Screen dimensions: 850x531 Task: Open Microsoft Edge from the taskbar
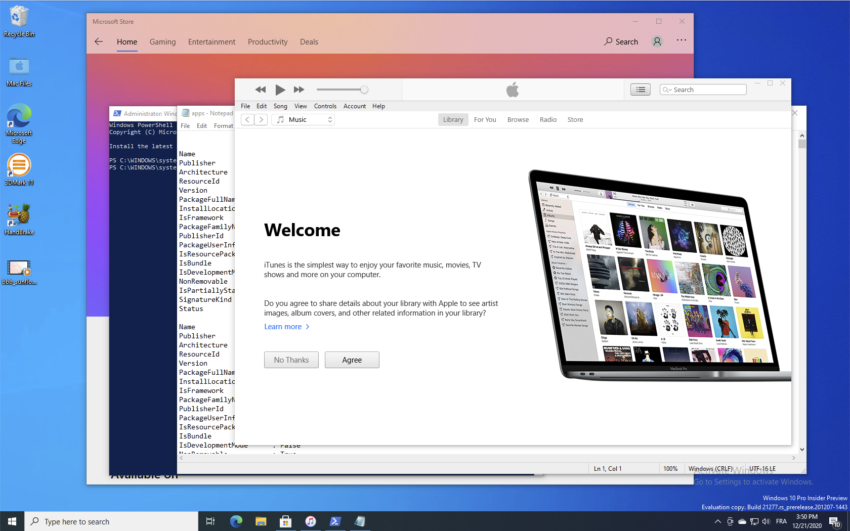point(236,521)
